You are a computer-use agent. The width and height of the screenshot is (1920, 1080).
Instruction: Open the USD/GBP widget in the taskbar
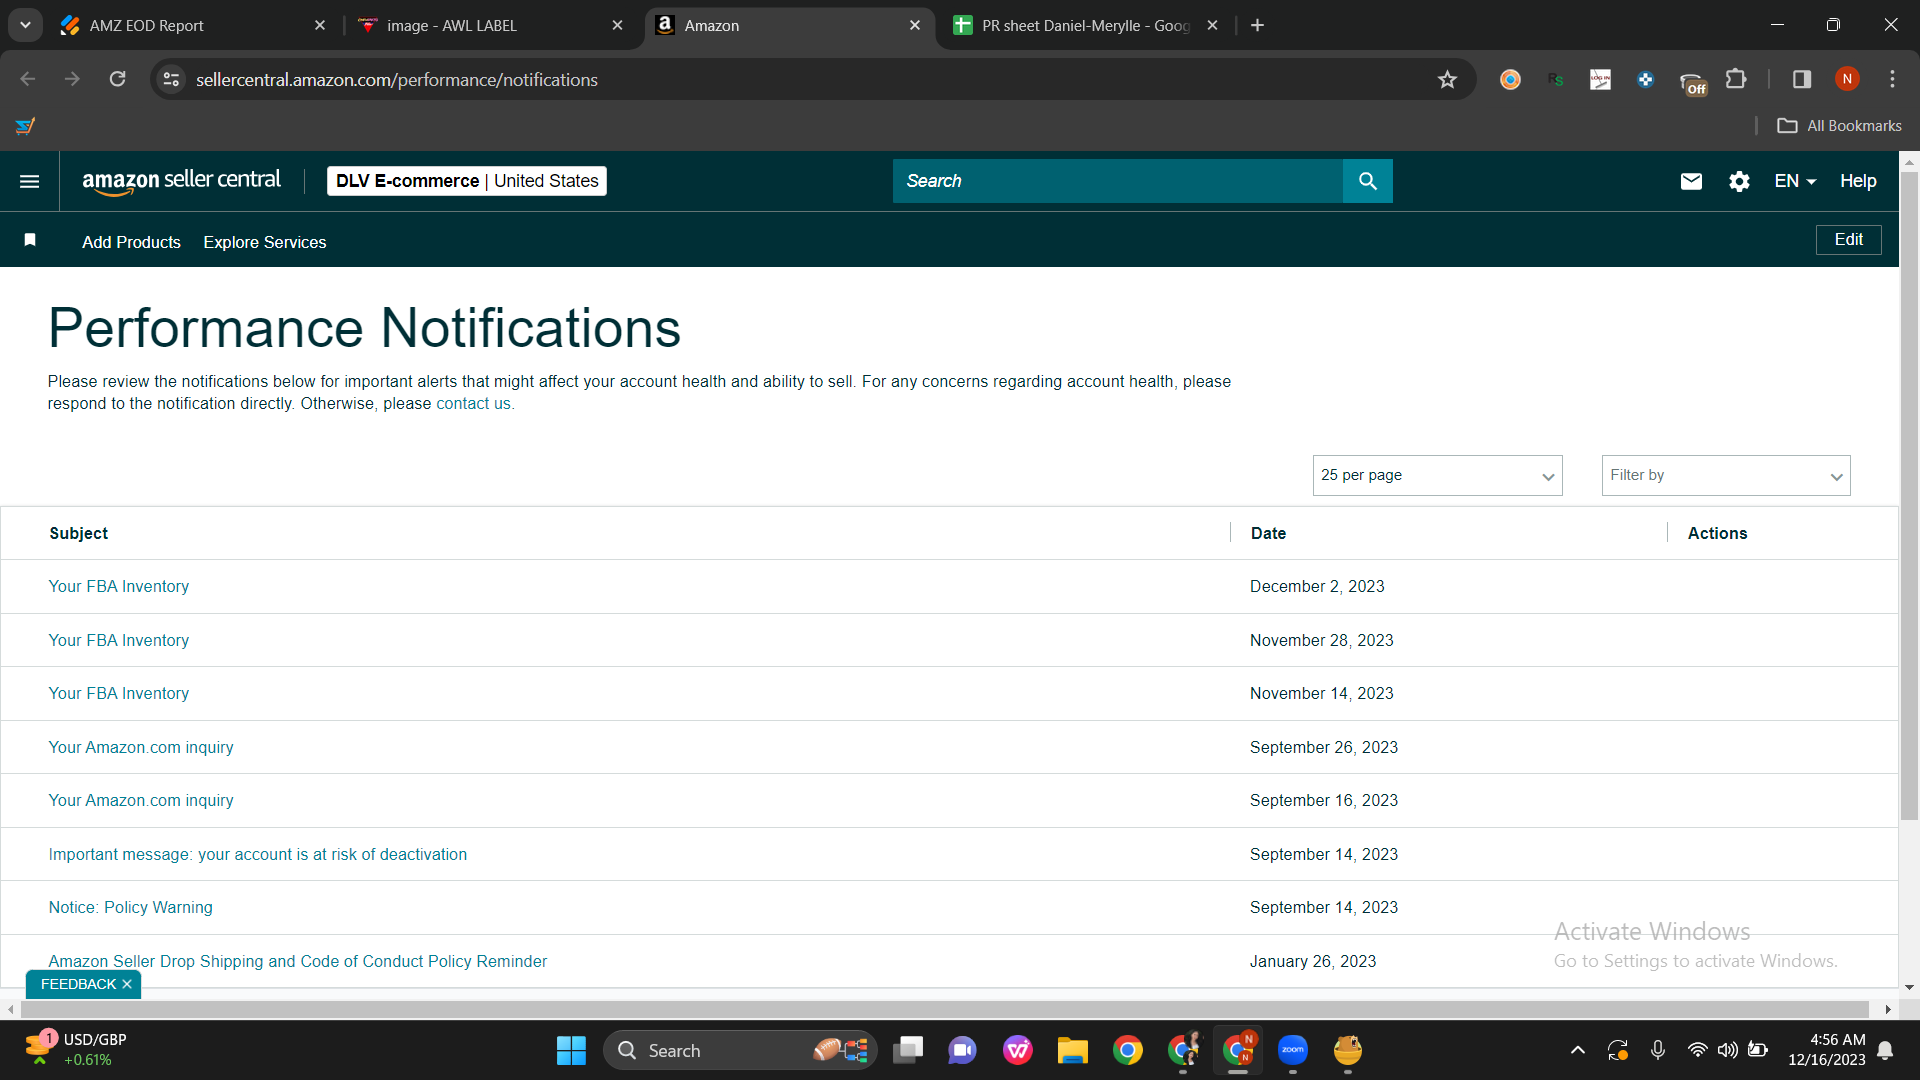77,1050
